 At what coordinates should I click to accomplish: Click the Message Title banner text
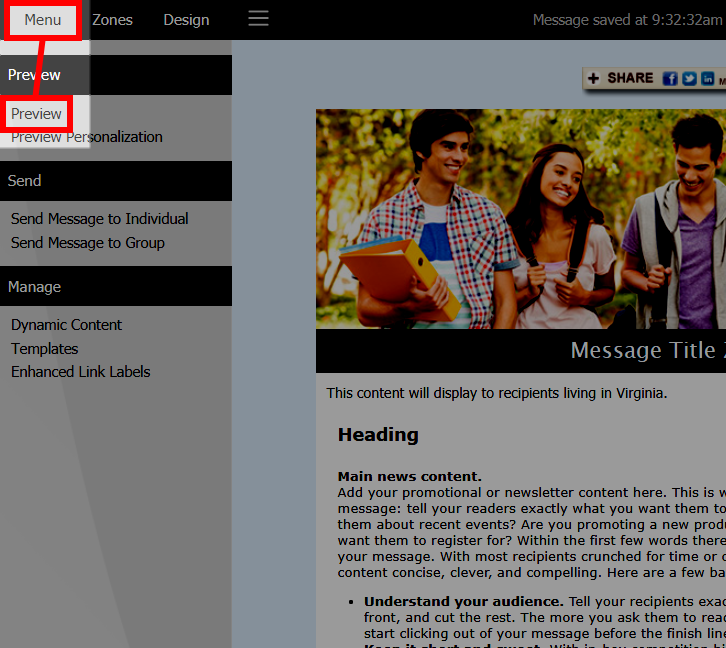point(648,350)
